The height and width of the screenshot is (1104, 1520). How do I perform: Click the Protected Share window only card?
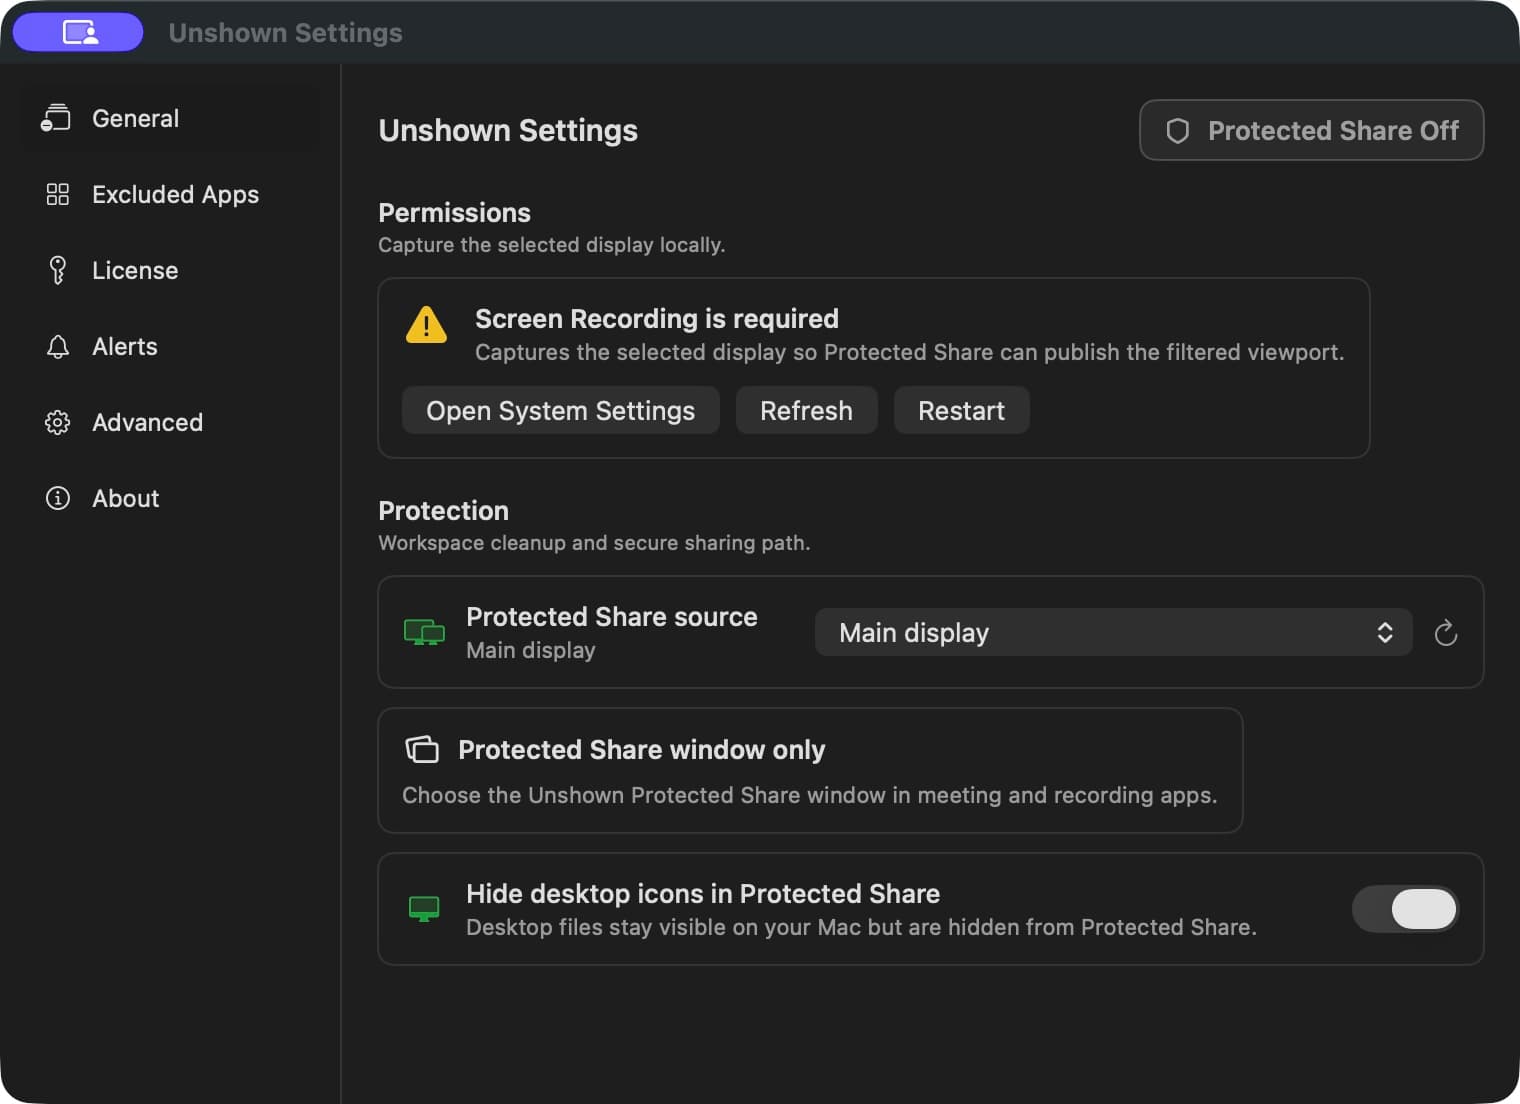[810, 770]
